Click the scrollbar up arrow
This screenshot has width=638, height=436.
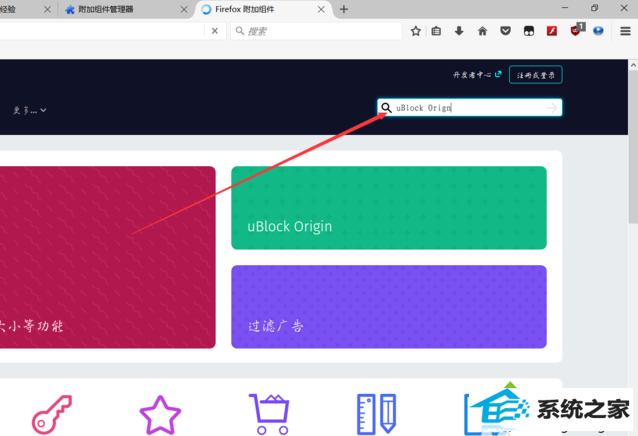[x=633, y=65]
